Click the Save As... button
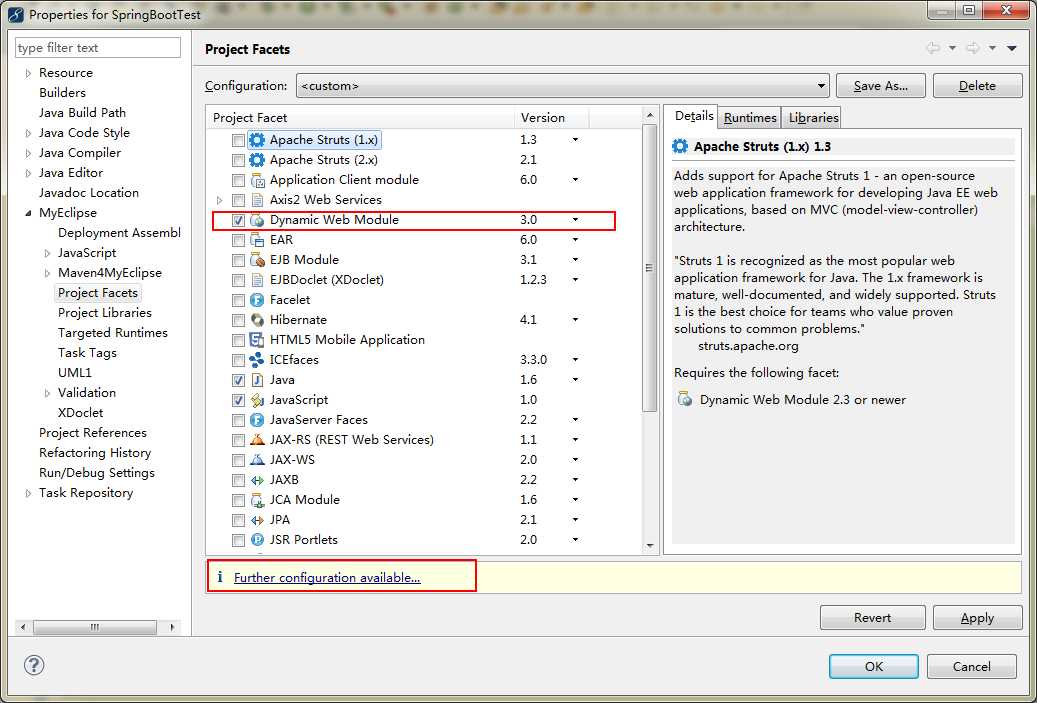 [x=880, y=86]
